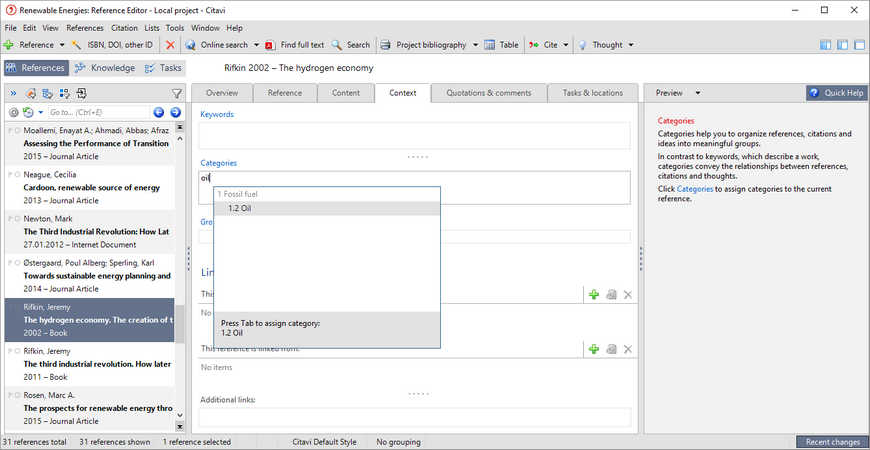Select Rifkin 2011 third industrial revolution entry
The width and height of the screenshot is (870, 450).
[x=89, y=364]
